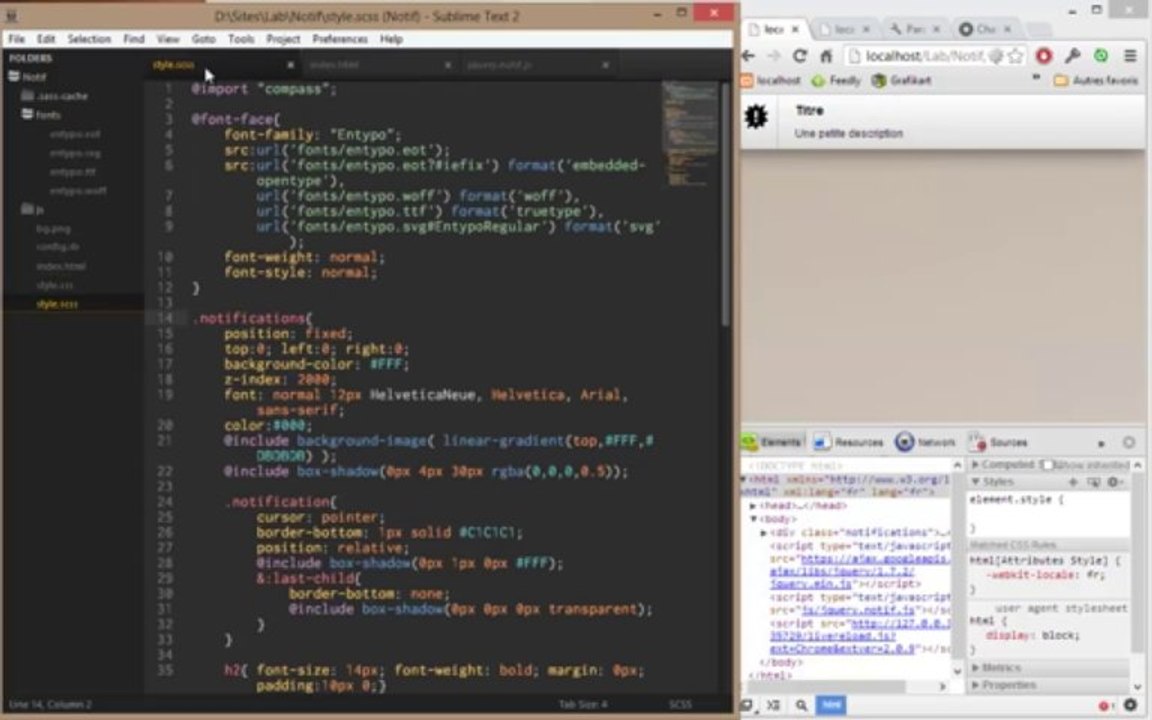The width and height of the screenshot is (1152, 720).
Task: Click the Titre notification heading
Action: [809, 110]
